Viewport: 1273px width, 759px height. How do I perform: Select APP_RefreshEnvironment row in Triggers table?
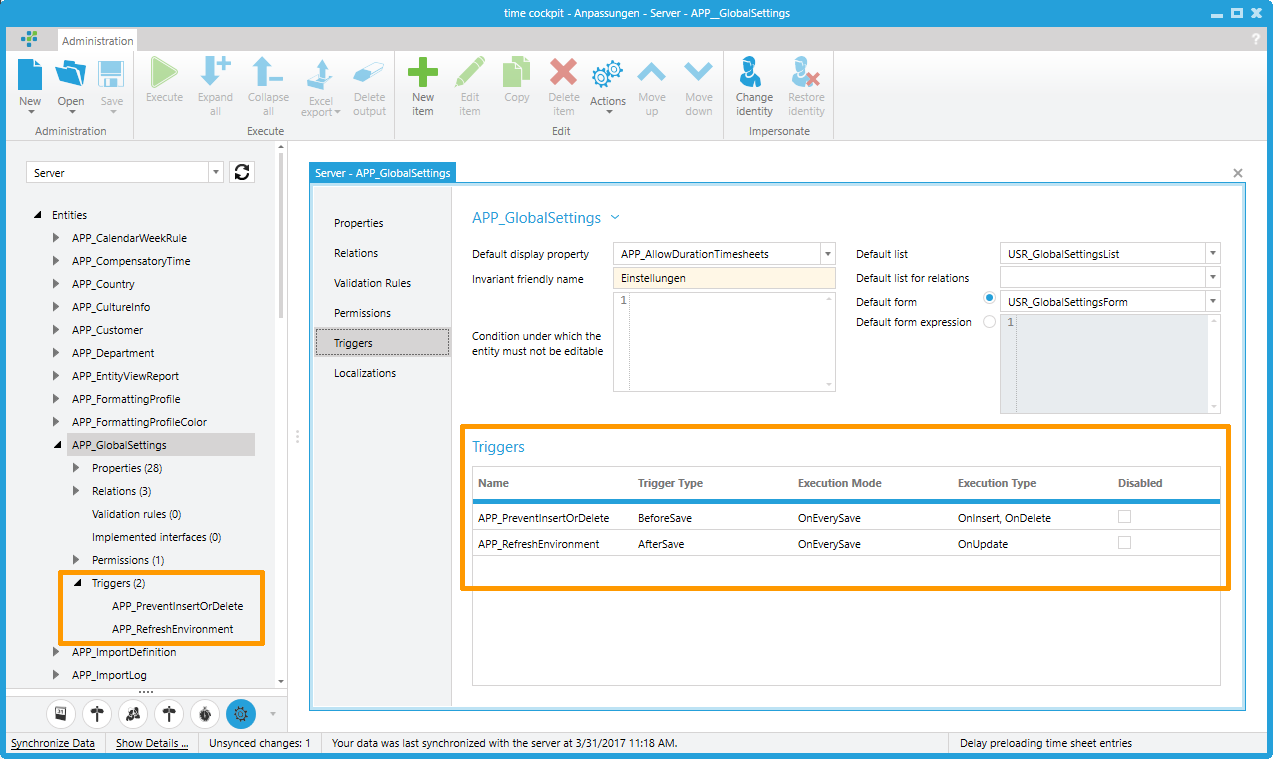(846, 544)
